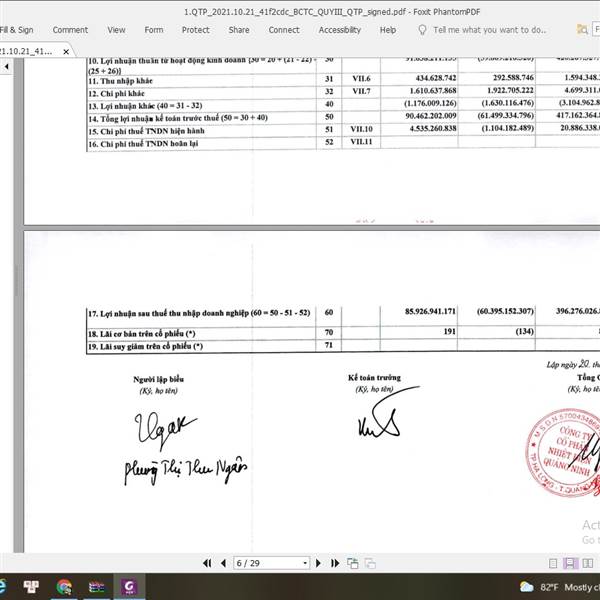Open the network-style taskbar app icon
Viewport: 600px width, 600px height.
coord(31,586)
